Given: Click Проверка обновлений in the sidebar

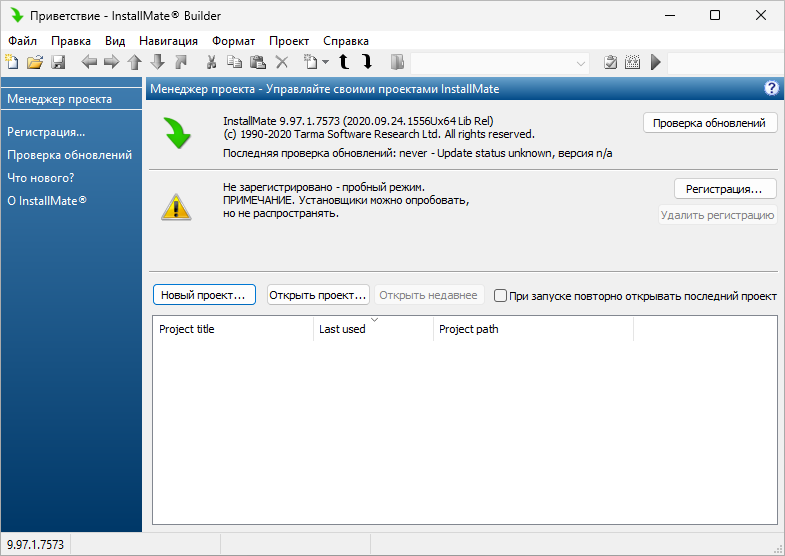Looking at the screenshot, I should point(70,155).
